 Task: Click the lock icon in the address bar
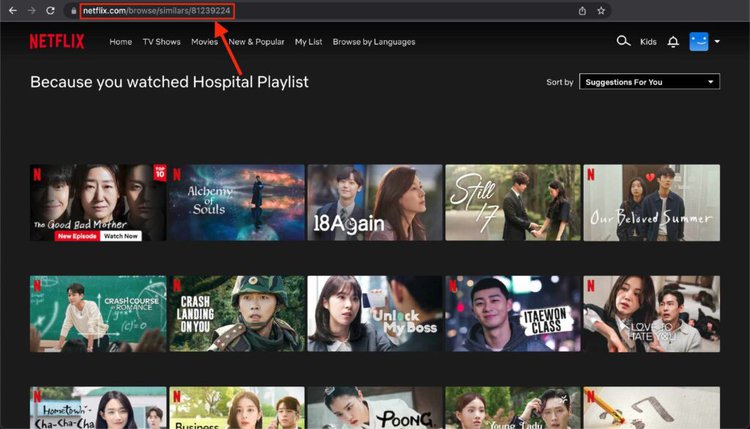(74, 11)
